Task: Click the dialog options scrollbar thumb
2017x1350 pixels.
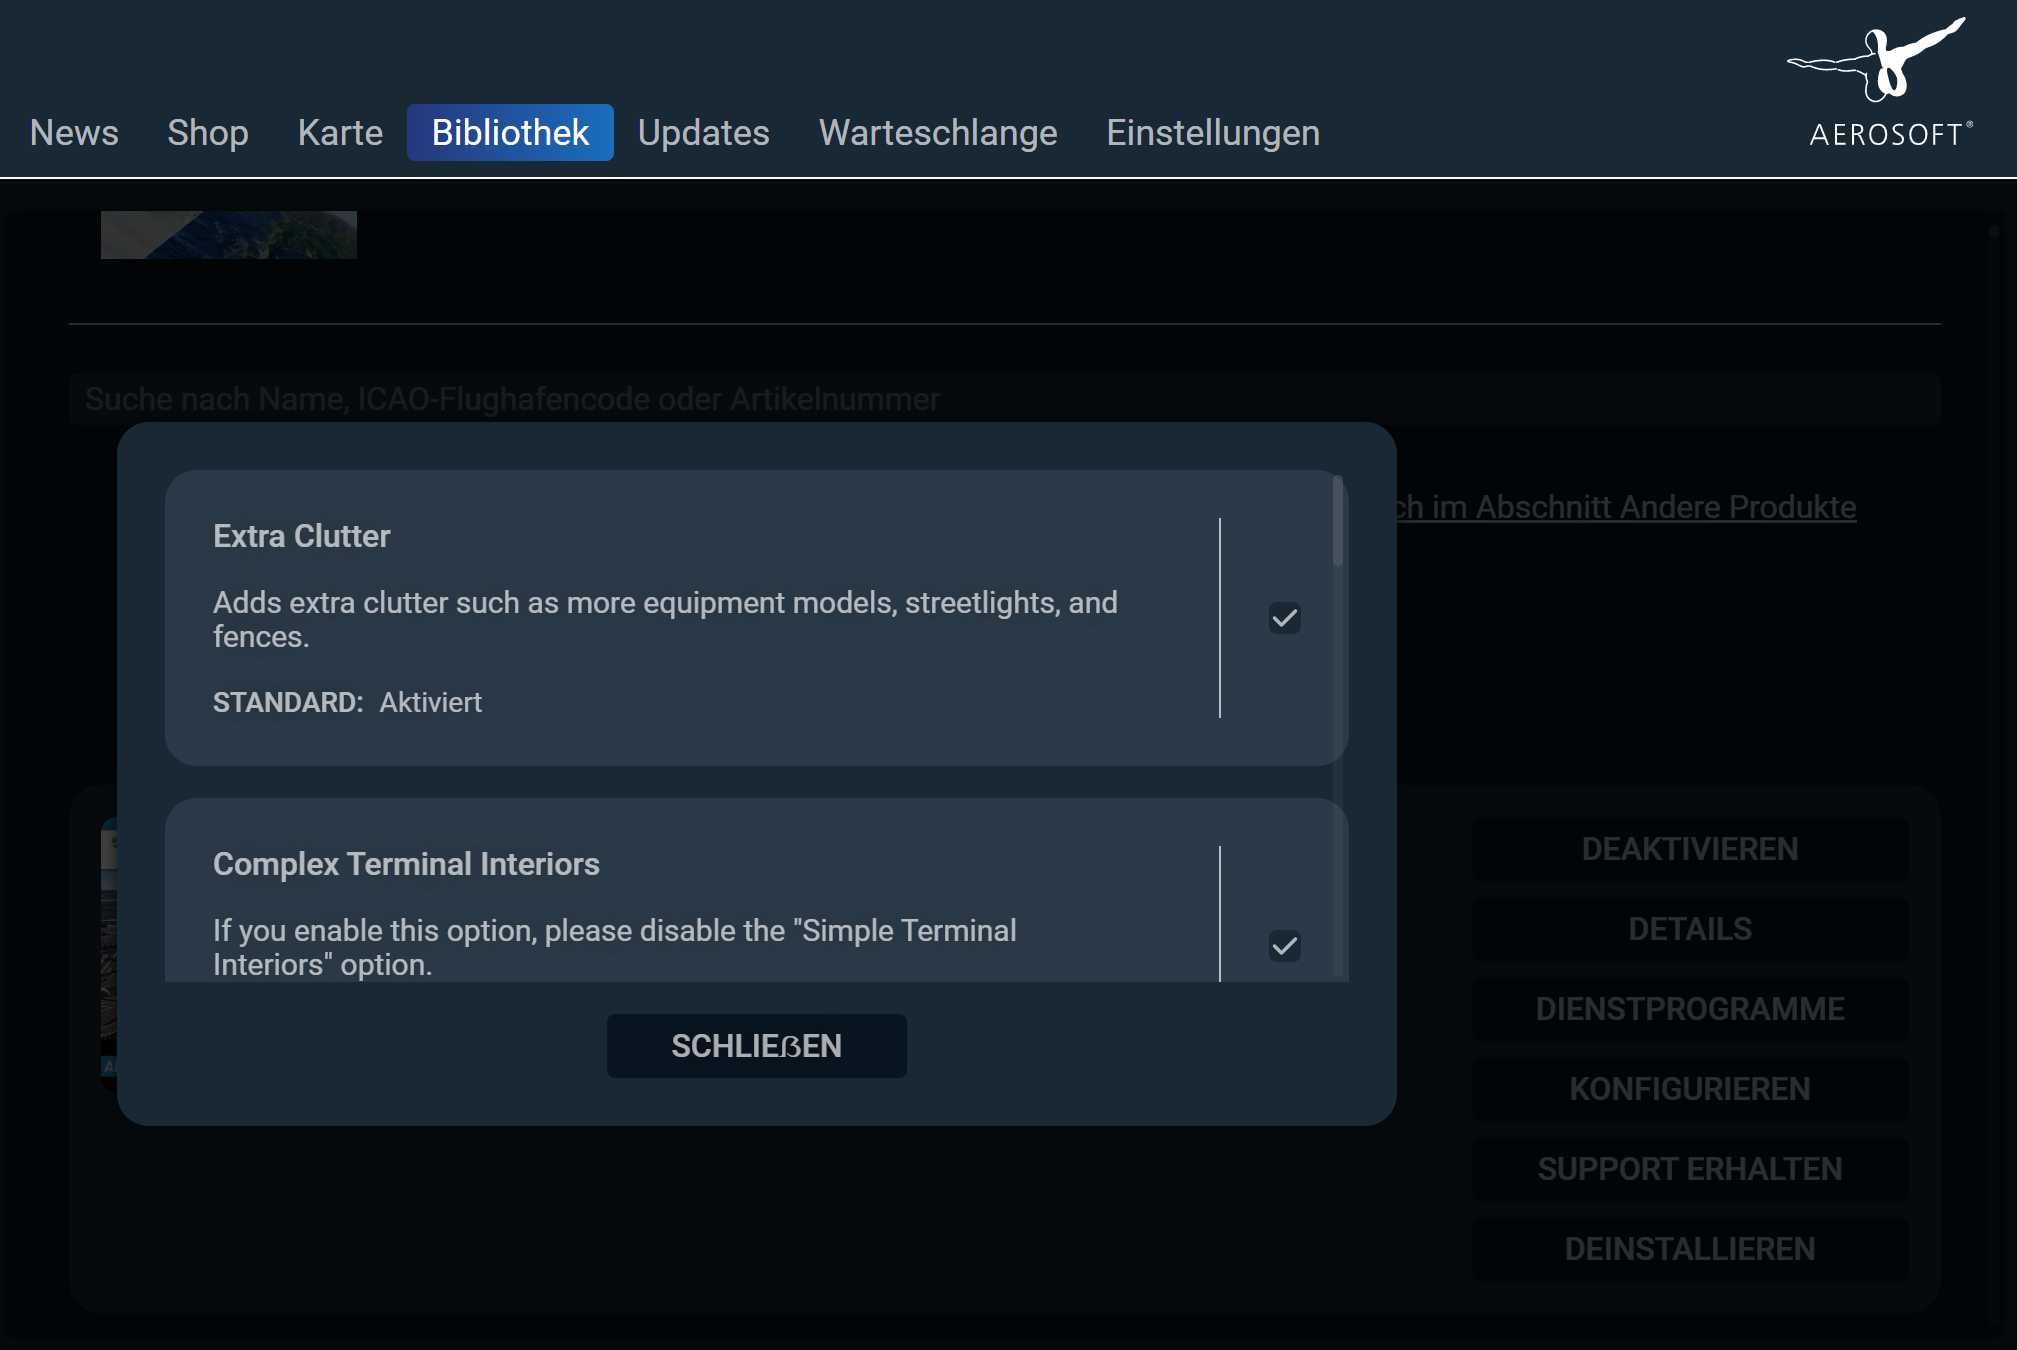Action: (x=1337, y=522)
